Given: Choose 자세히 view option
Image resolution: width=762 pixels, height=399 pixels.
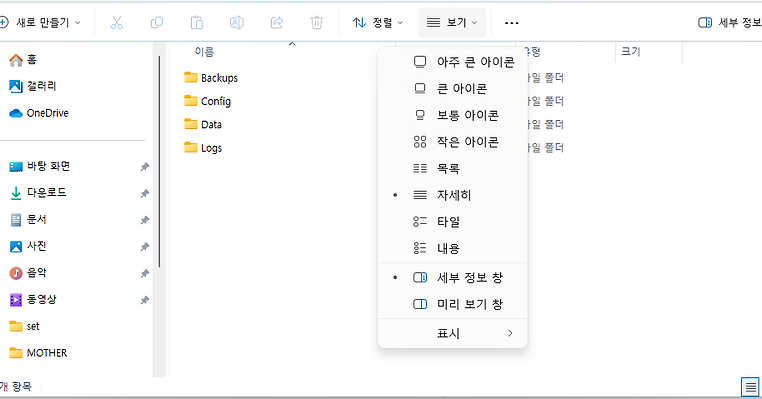Looking at the screenshot, I should pos(452,195).
